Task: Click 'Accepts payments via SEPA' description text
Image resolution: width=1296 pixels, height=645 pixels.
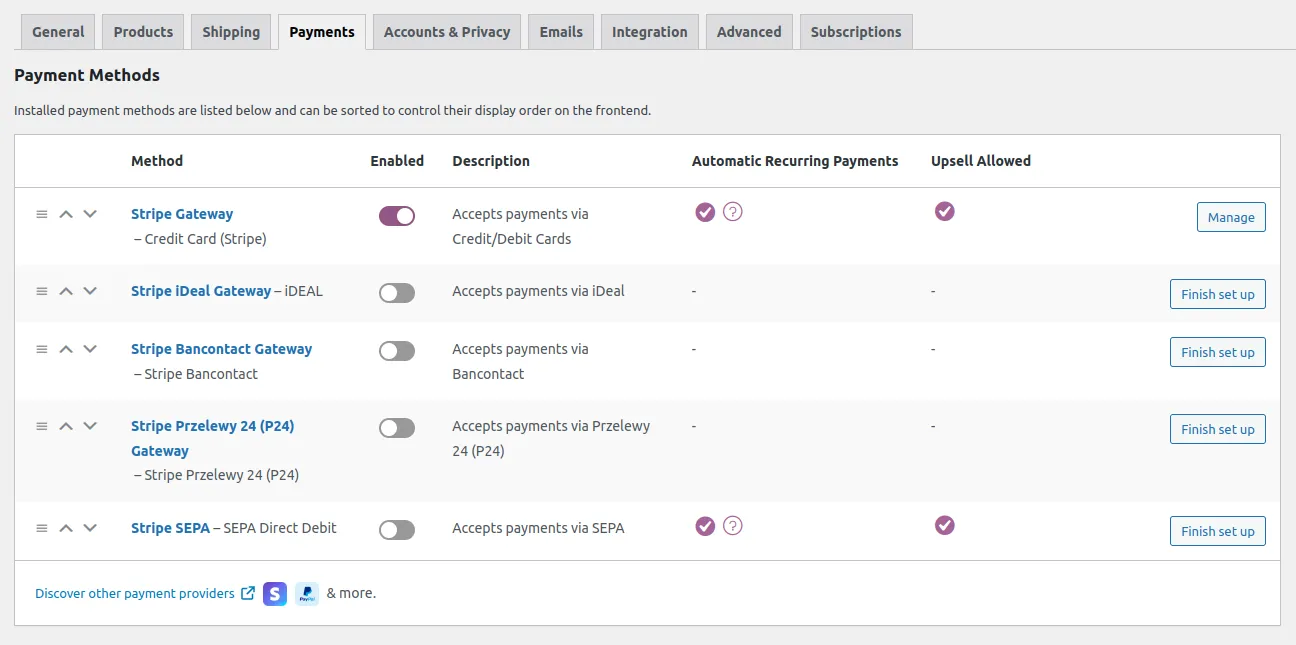Action: (x=538, y=528)
